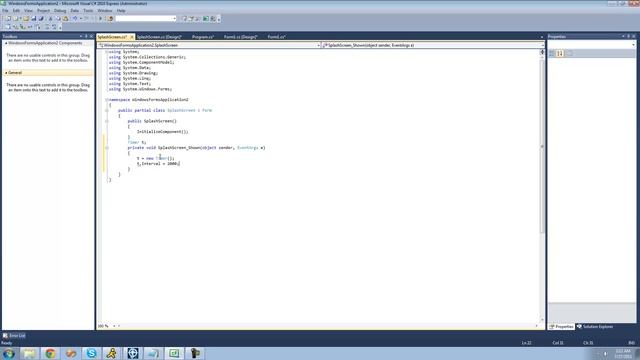Open the active files dropdown arrow at tab strip end
This screenshot has width=640, height=360.
pos(542,37)
